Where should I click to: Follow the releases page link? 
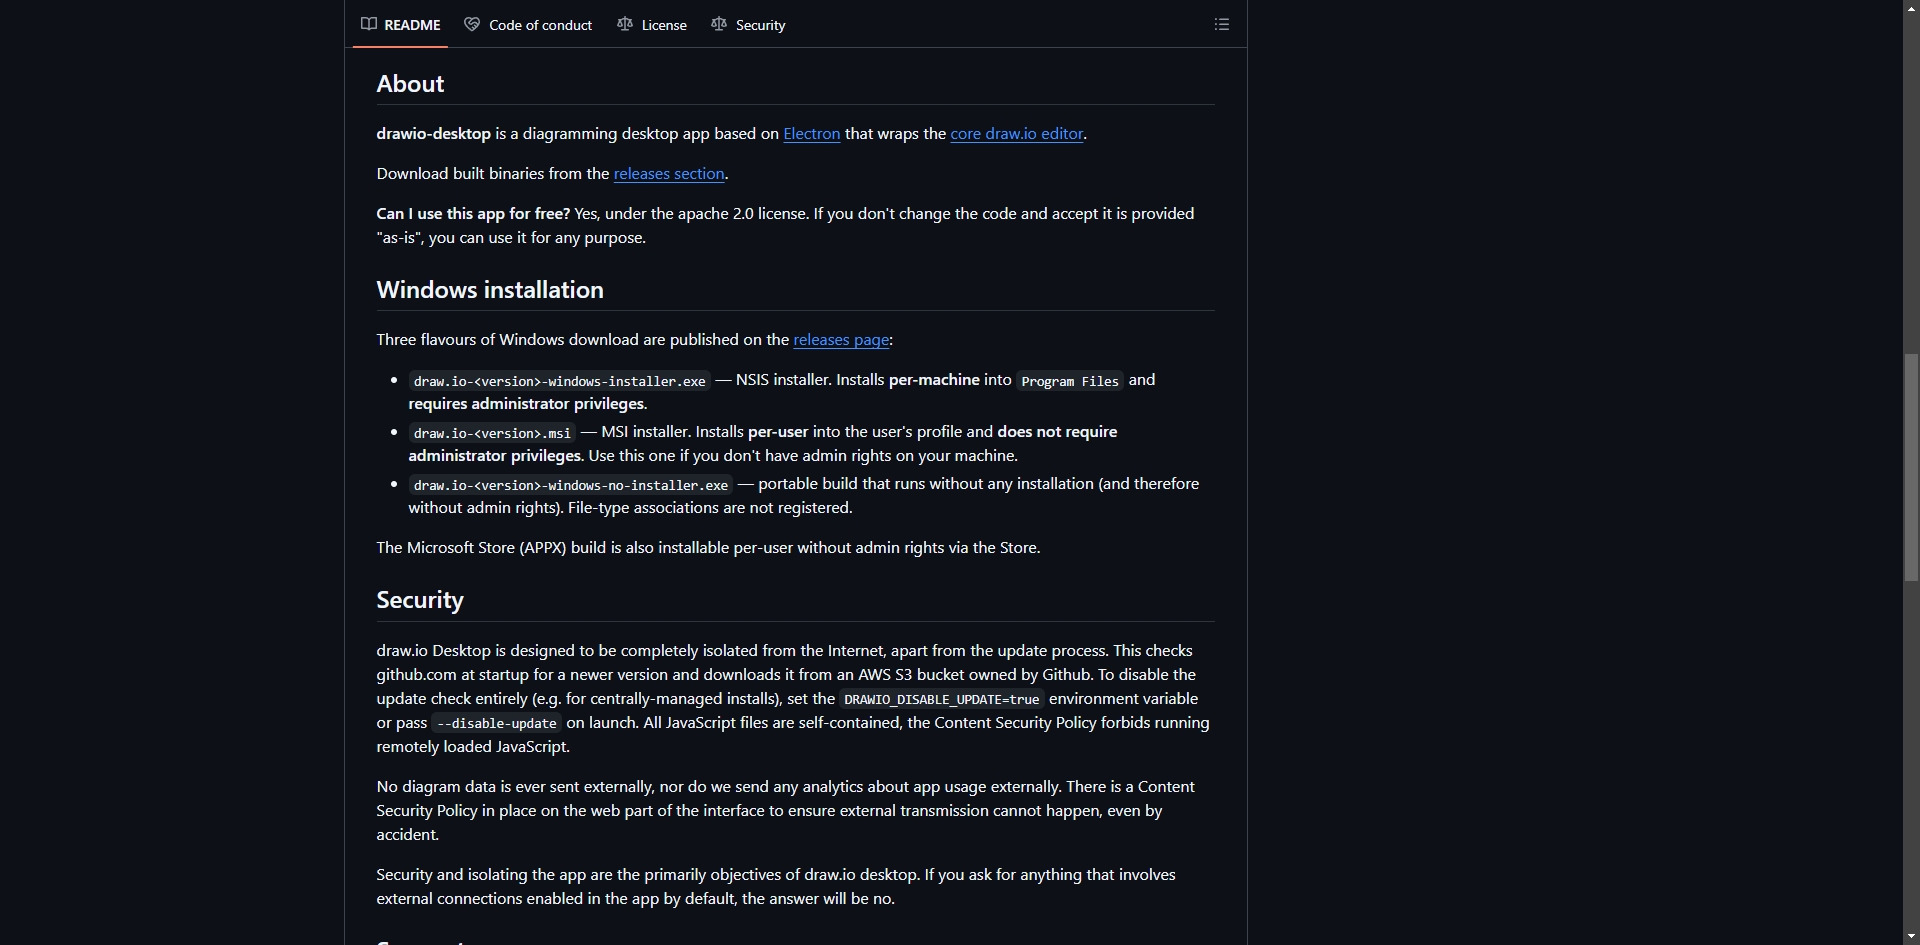(x=841, y=340)
